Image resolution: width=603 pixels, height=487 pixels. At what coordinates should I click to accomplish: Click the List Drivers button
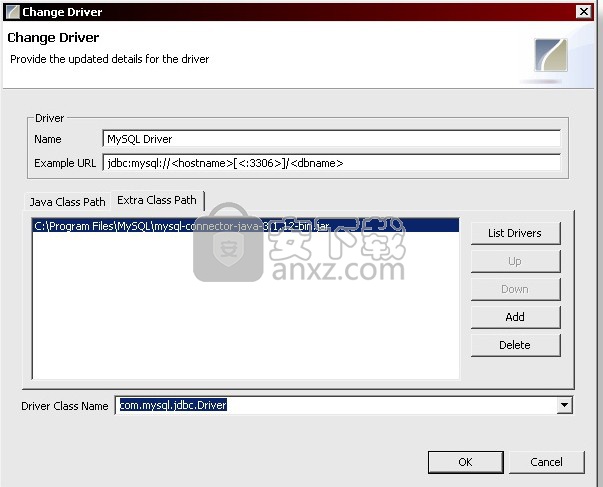tap(515, 233)
